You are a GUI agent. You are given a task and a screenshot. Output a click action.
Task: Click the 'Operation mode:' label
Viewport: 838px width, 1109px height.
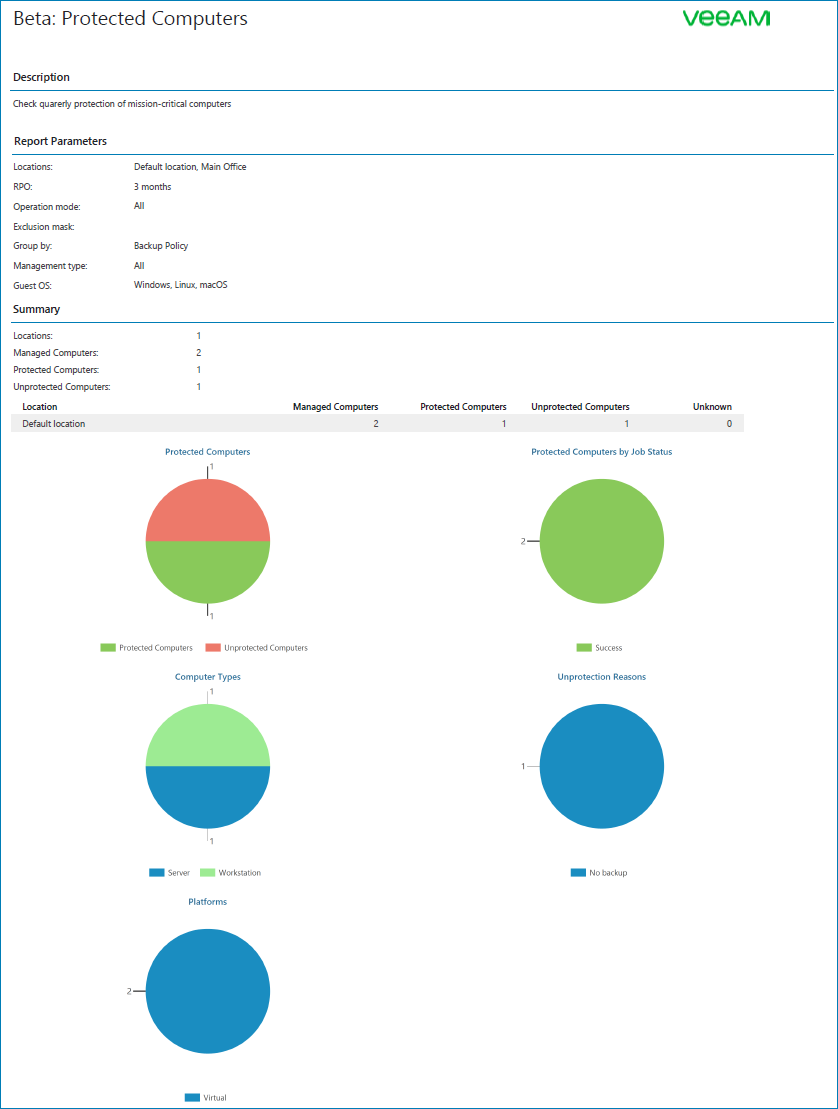click(47, 207)
